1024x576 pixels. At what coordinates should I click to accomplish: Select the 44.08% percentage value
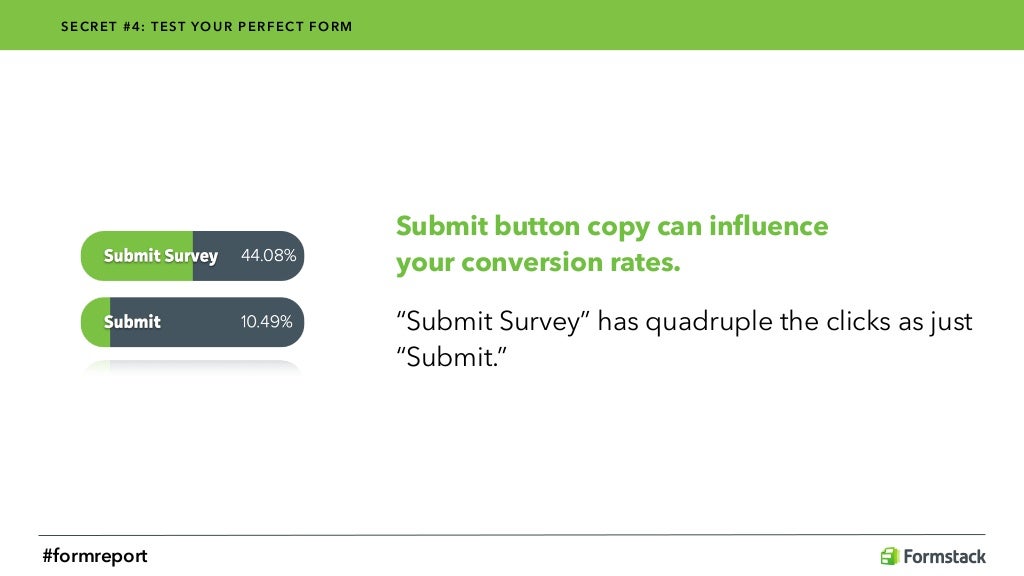268,256
